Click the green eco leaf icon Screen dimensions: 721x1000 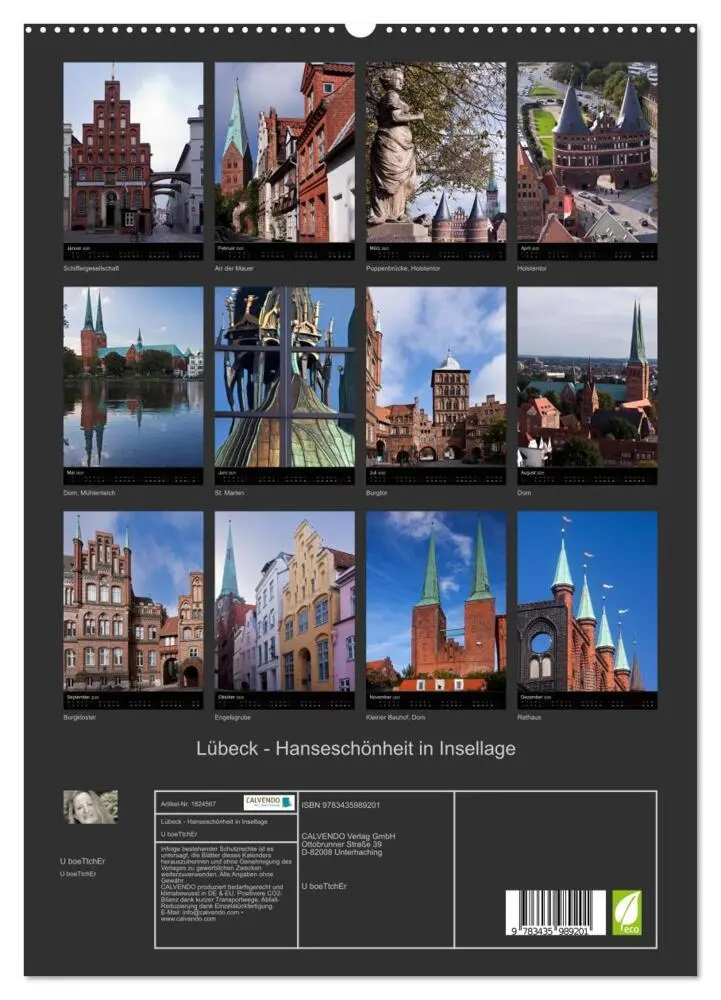(x=627, y=913)
